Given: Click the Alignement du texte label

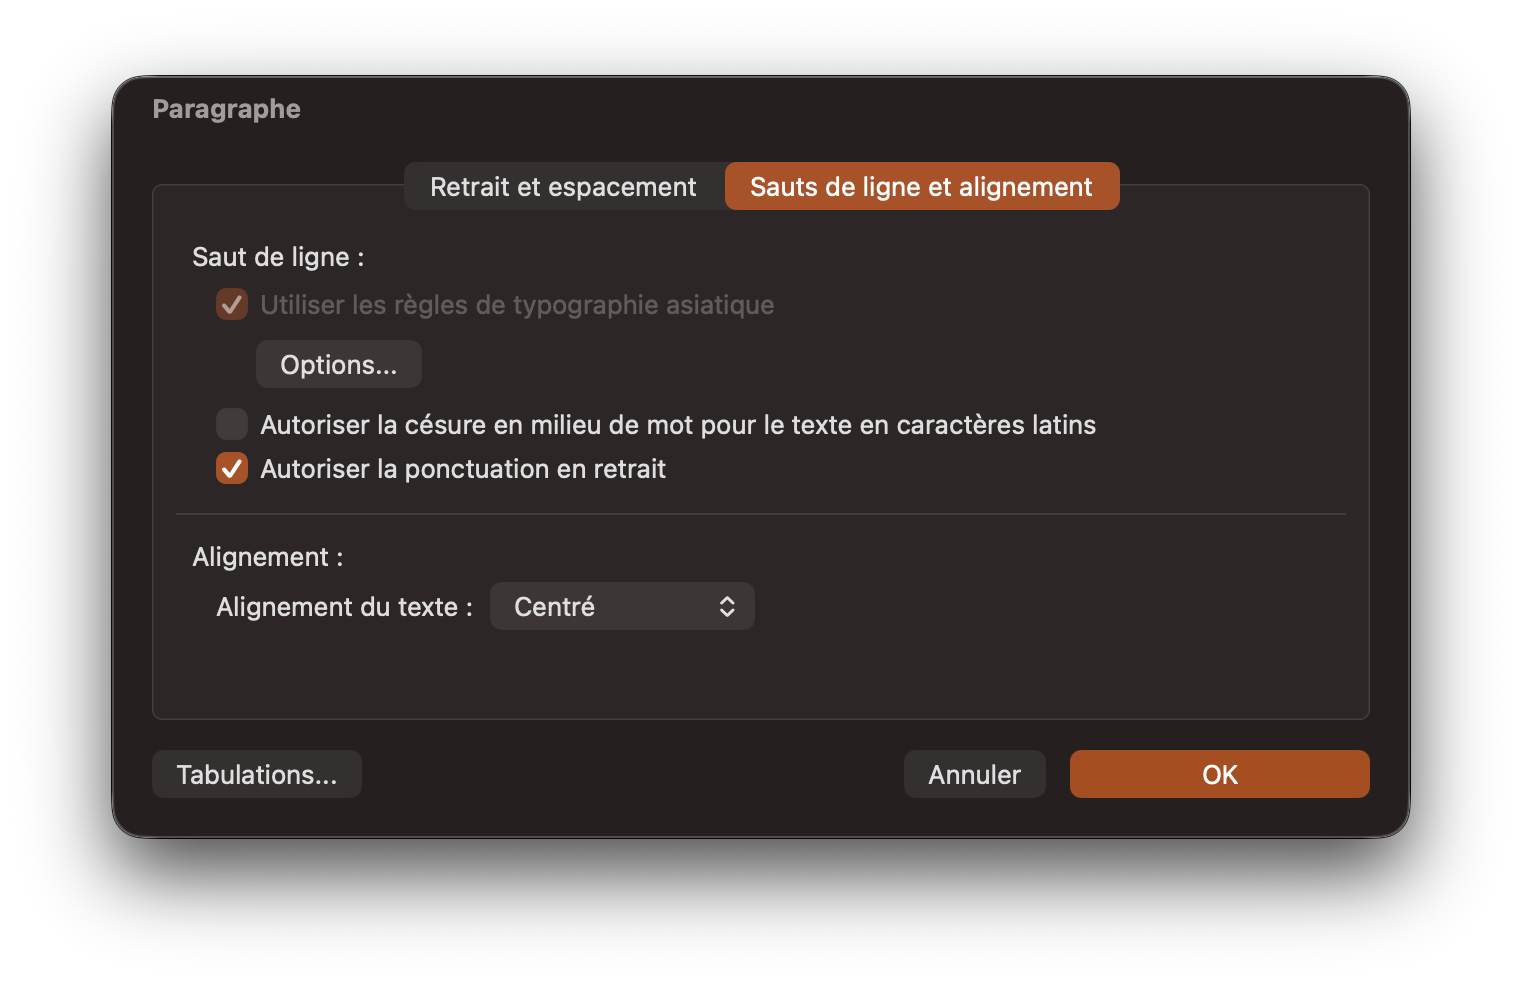Looking at the screenshot, I should 344,607.
